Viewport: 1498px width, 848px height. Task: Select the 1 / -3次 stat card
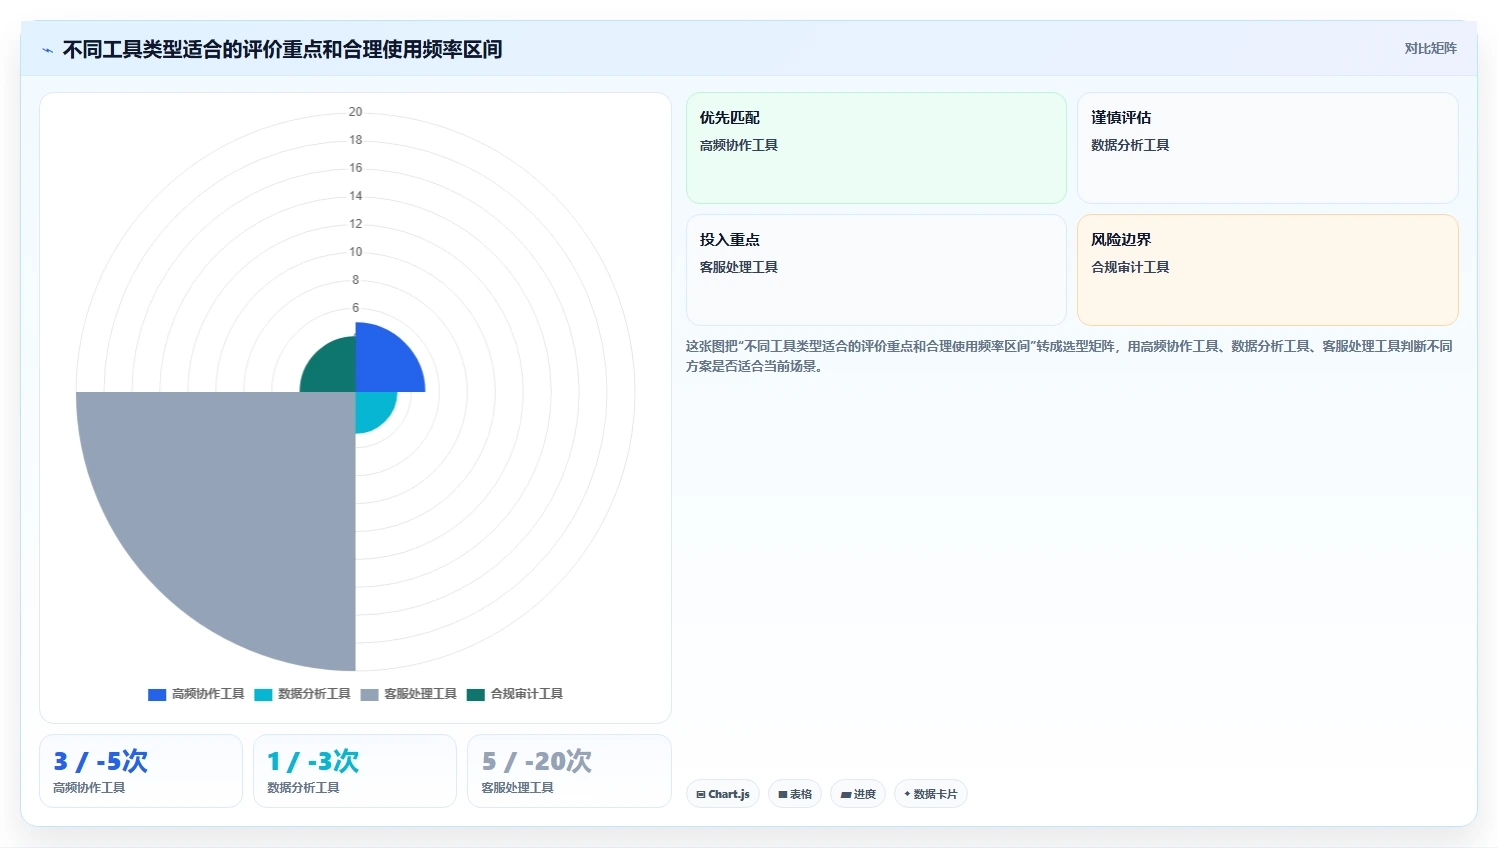(355, 771)
